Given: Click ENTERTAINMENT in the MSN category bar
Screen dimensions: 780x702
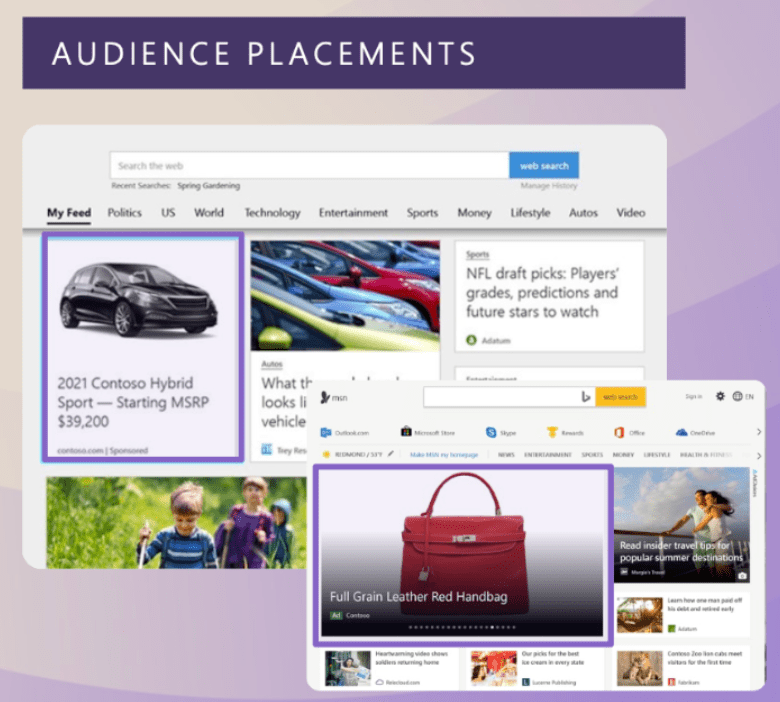Looking at the screenshot, I should pos(548,455).
